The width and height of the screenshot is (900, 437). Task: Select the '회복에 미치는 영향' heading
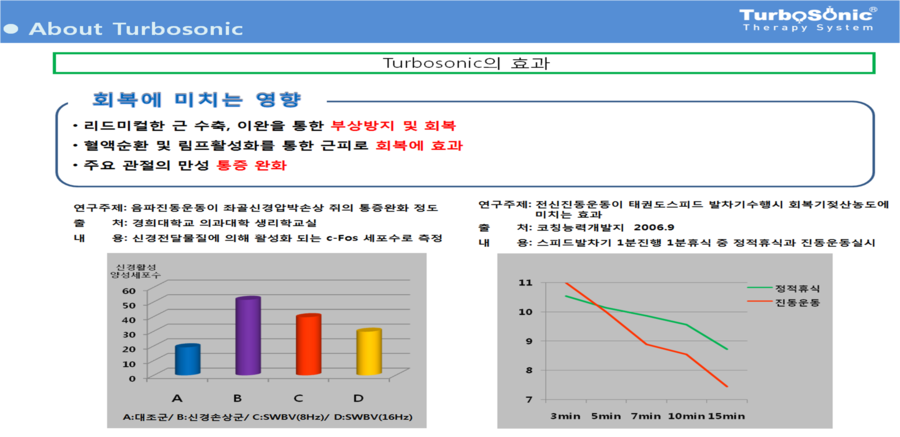click(x=196, y=100)
